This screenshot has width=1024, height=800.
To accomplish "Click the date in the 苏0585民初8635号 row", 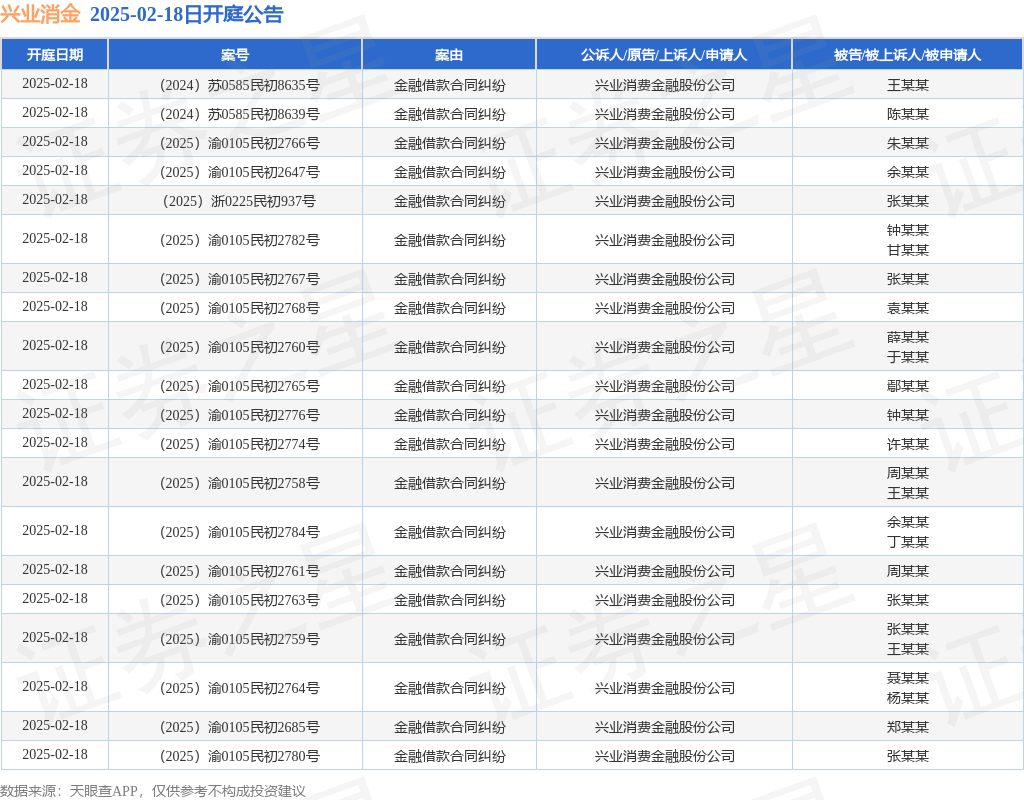I will (55, 84).
